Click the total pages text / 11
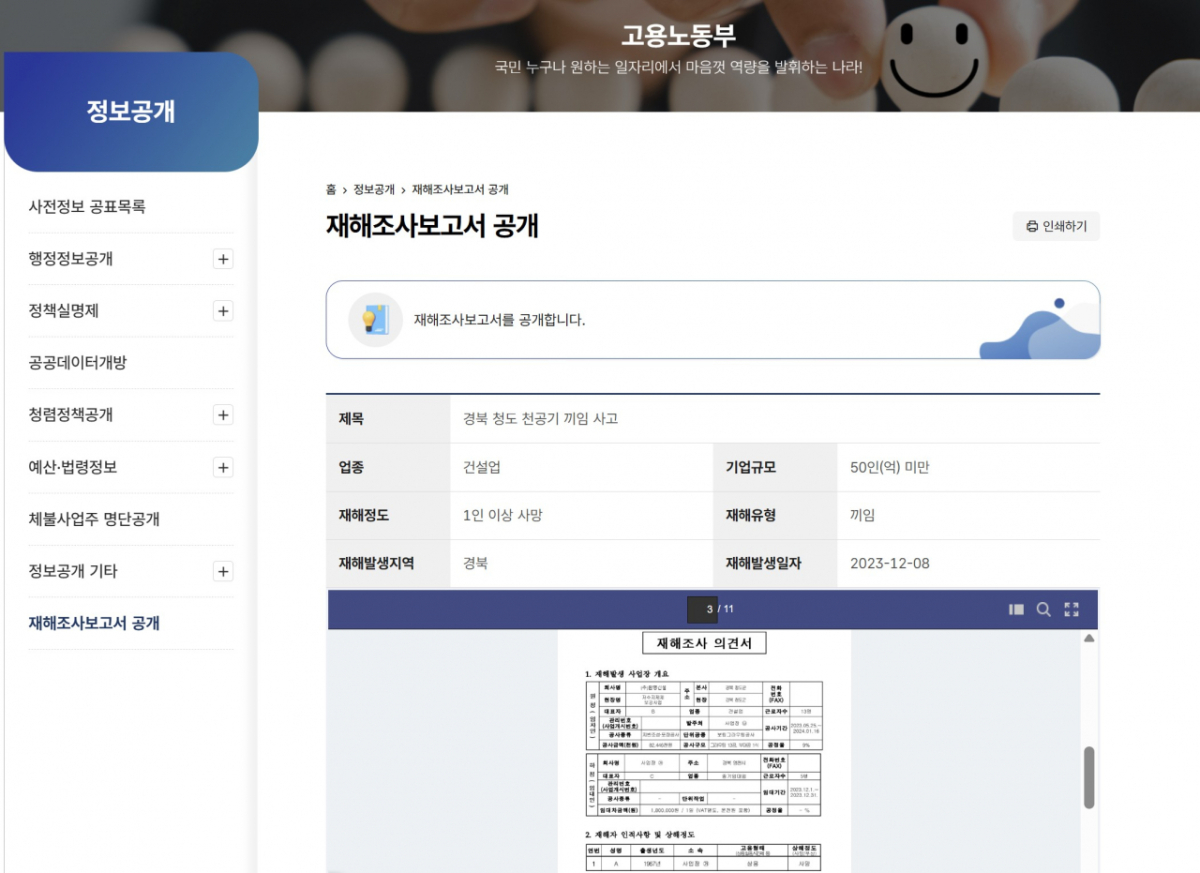 (x=727, y=609)
